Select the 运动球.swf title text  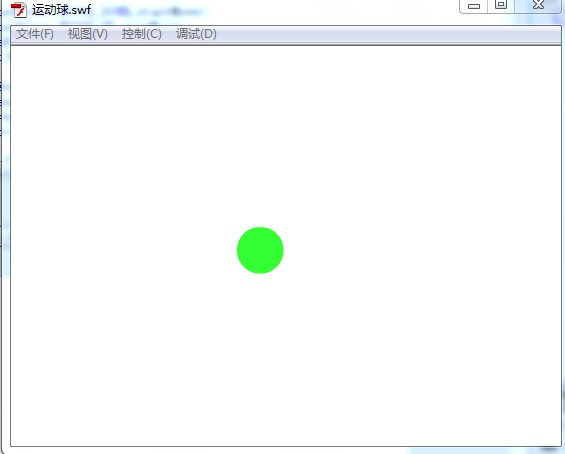(62, 10)
